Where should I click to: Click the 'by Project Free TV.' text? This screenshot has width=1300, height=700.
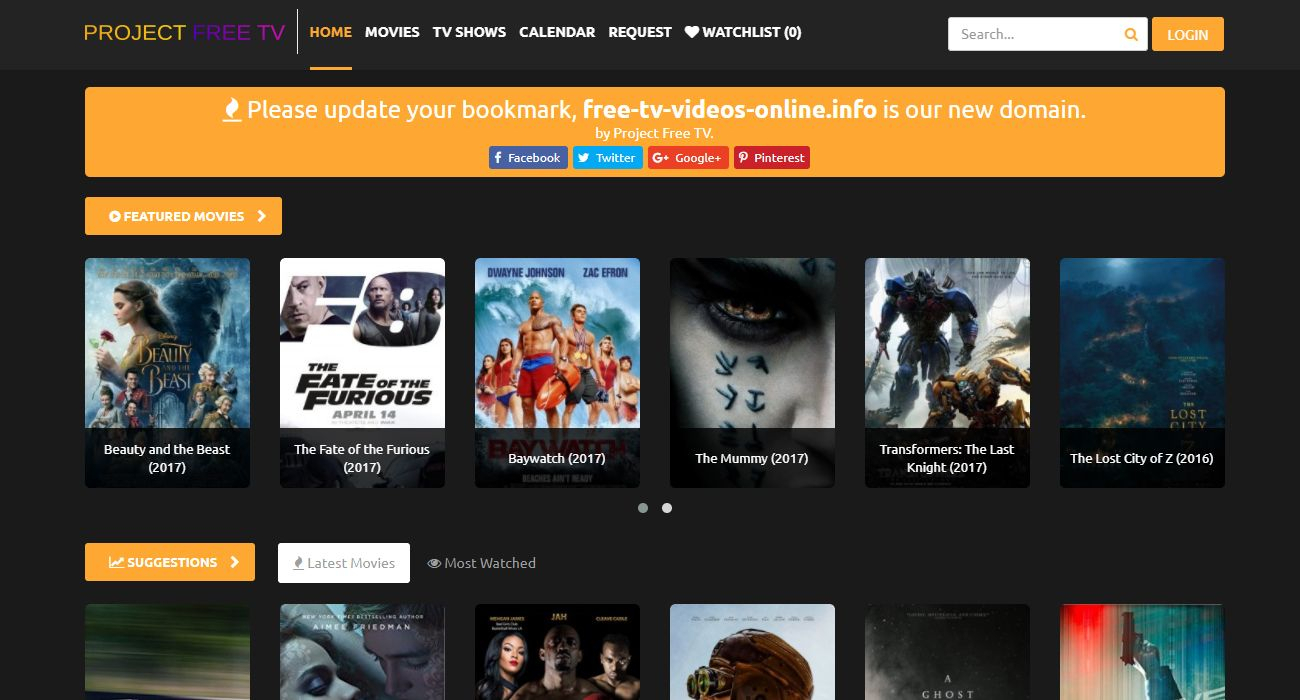point(655,133)
